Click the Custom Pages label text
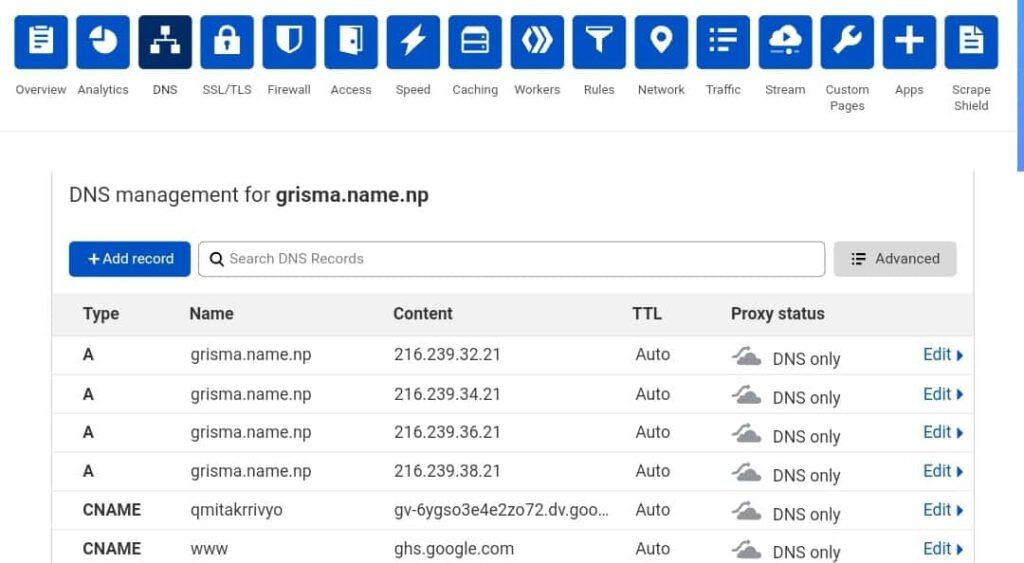The image size is (1024, 563). click(x=847, y=98)
